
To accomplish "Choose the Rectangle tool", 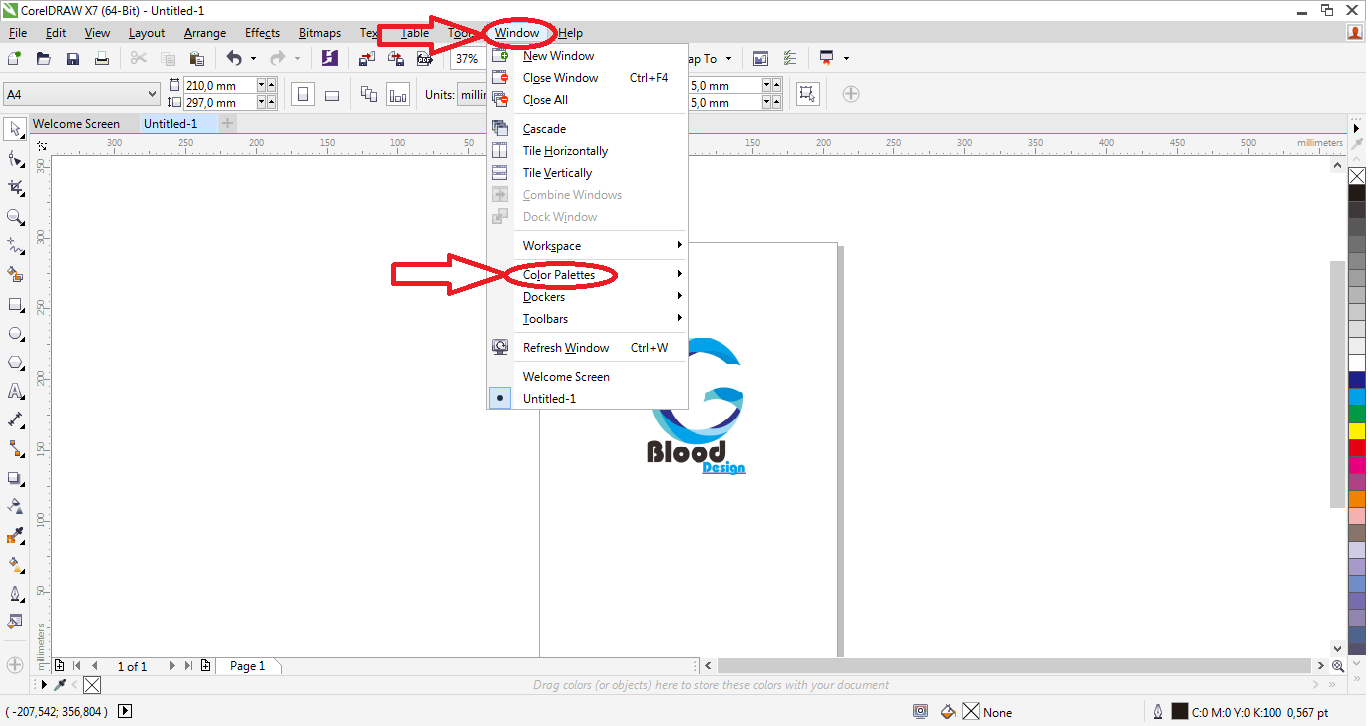I will [14, 304].
